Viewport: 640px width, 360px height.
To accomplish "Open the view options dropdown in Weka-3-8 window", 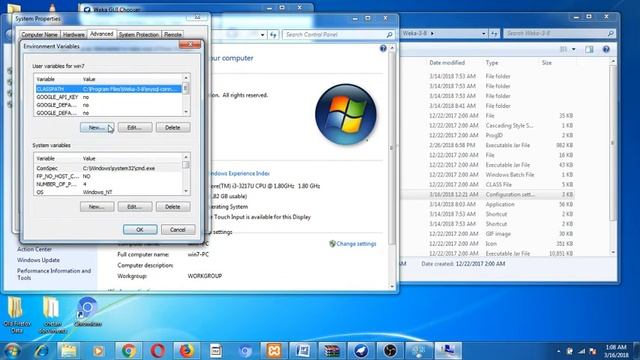I will tap(573, 49).
